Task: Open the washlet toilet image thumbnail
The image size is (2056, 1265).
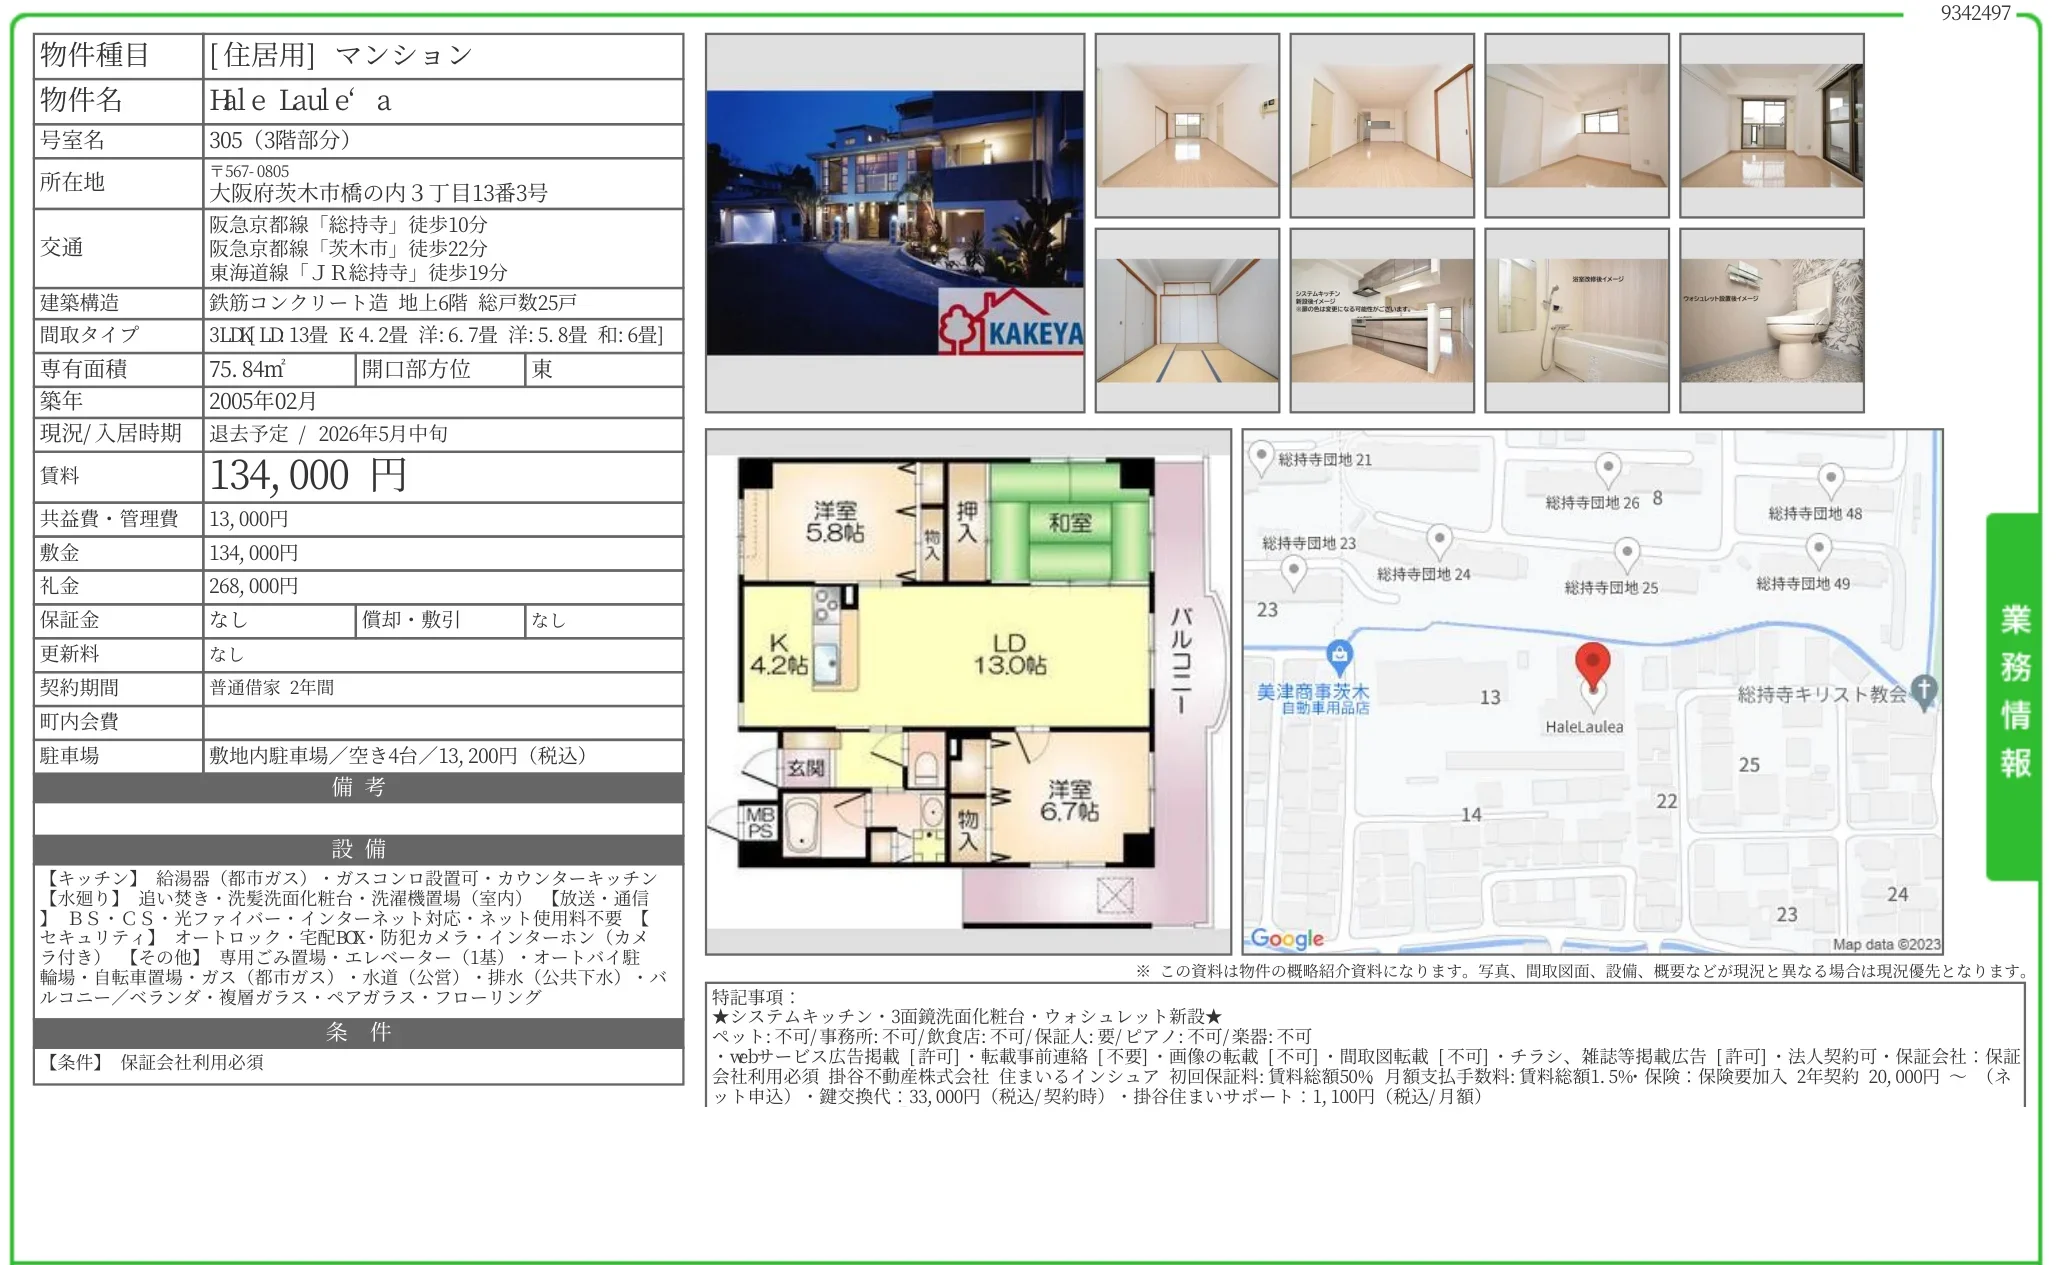Action: tap(1772, 320)
